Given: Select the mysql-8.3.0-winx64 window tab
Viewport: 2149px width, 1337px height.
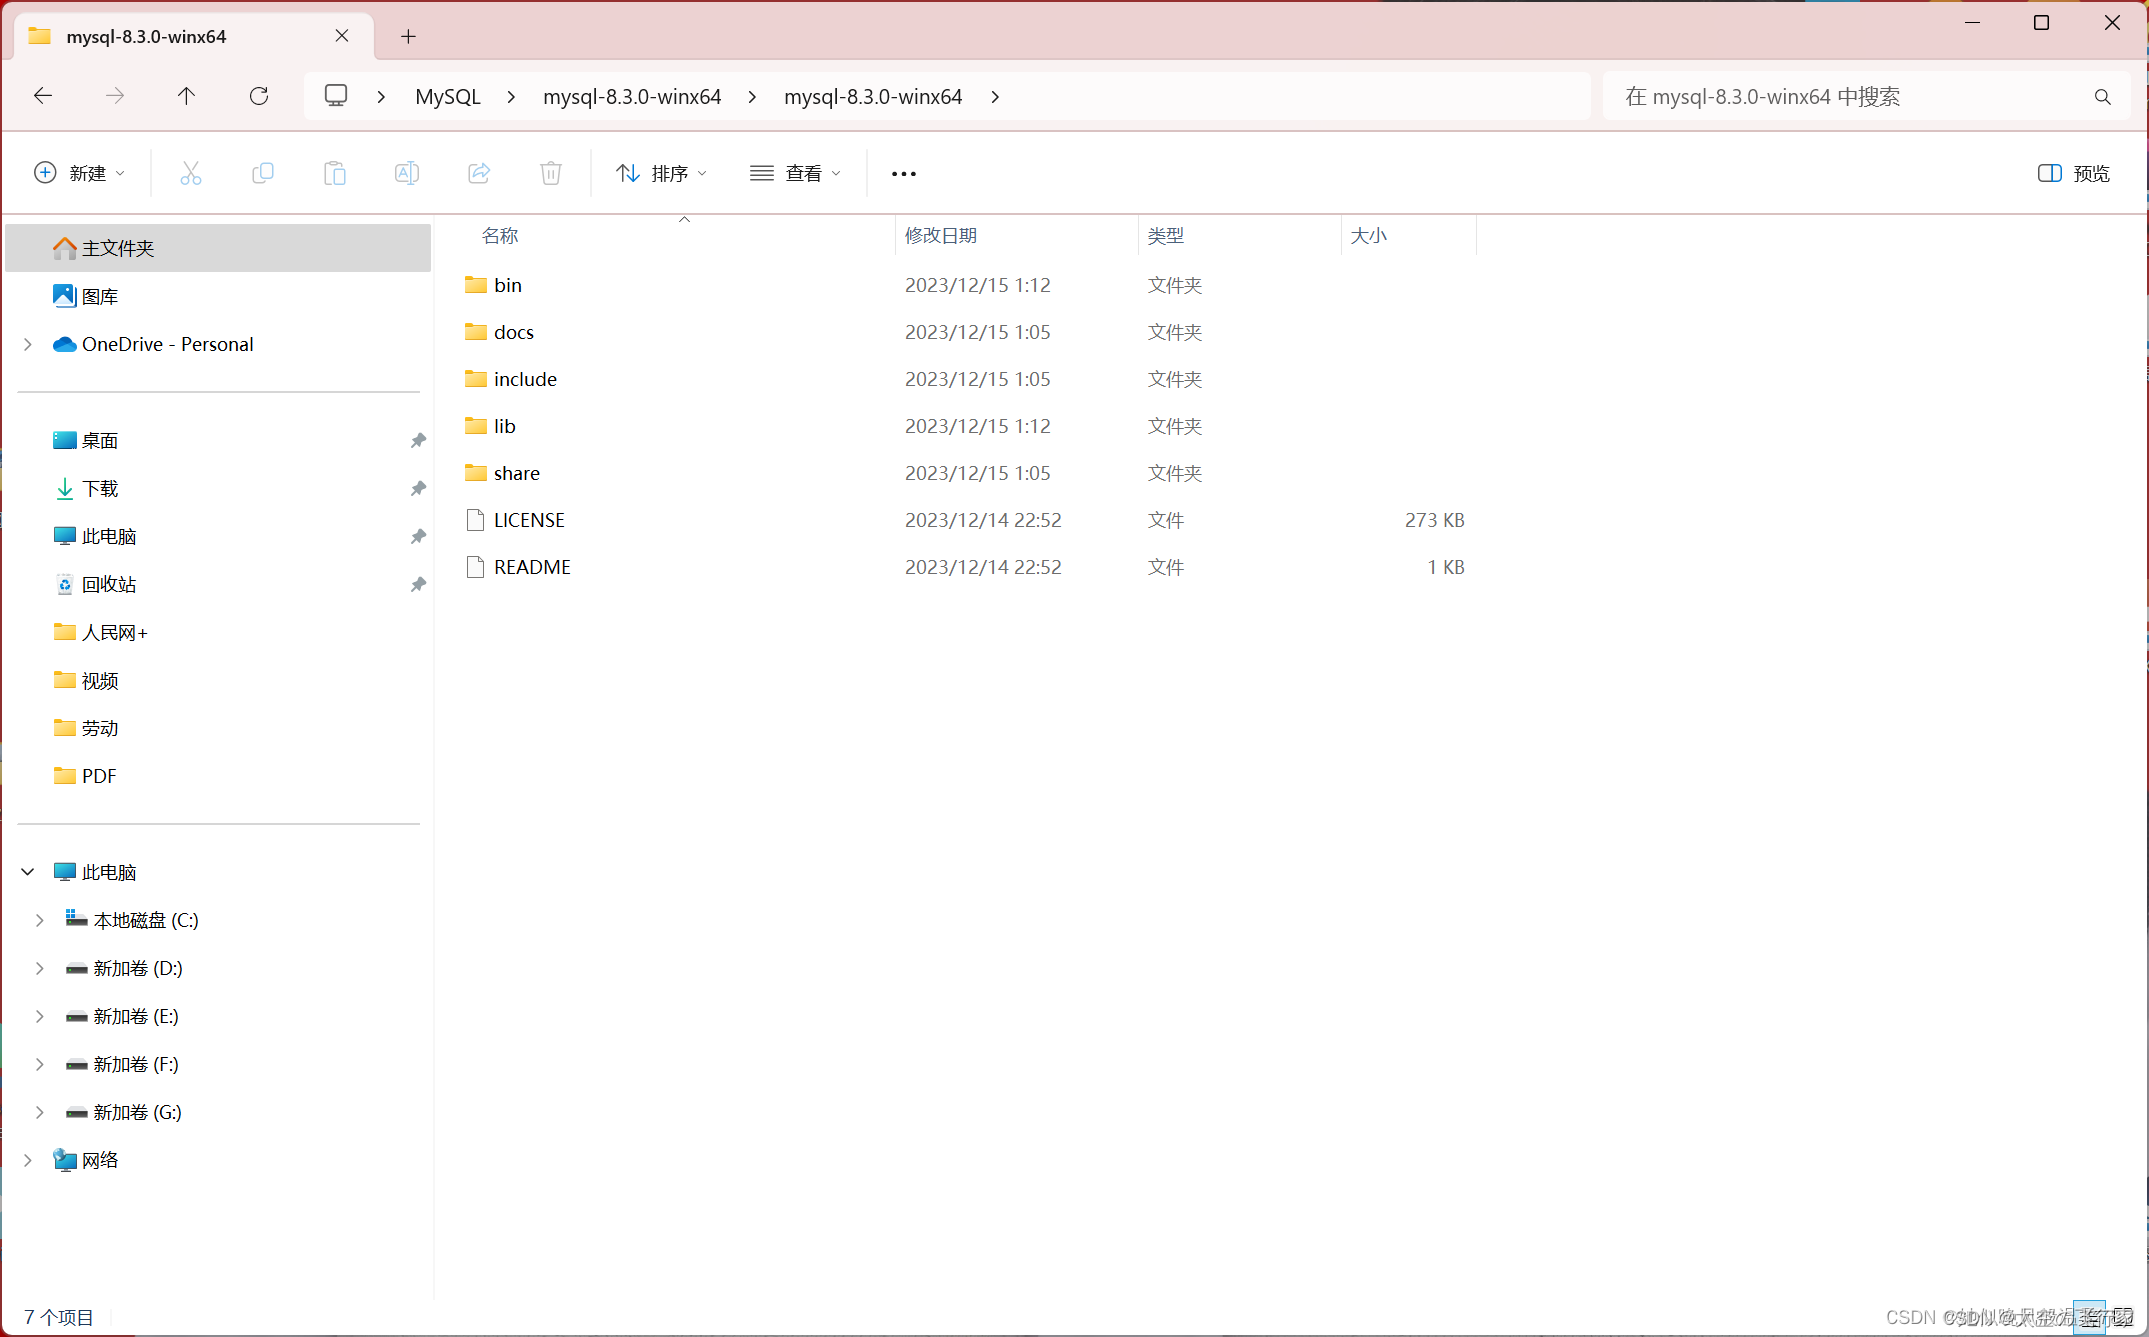Looking at the screenshot, I should 194,37.
